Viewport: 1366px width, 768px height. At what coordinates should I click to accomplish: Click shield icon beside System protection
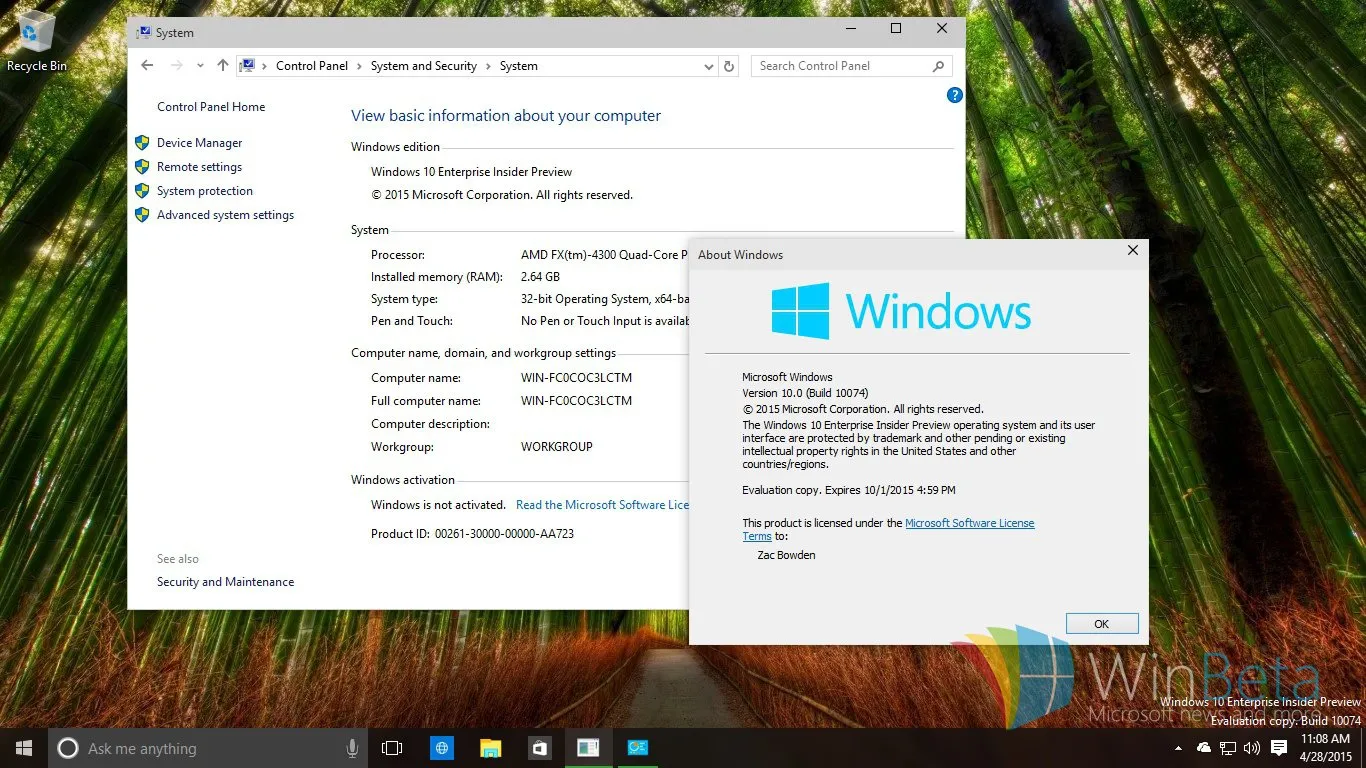point(142,191)
